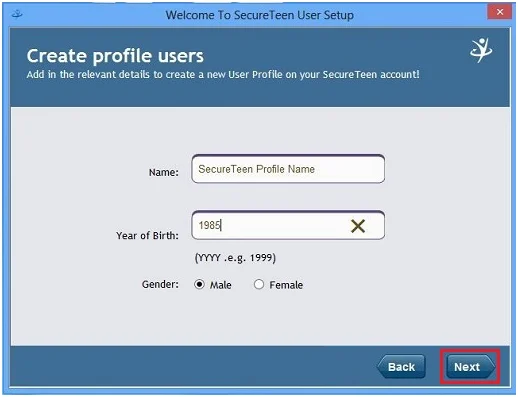Click the "(YYYY .e.g. 1999)" hint text
This screenshot has width=518, height=397.
(235, 258)
